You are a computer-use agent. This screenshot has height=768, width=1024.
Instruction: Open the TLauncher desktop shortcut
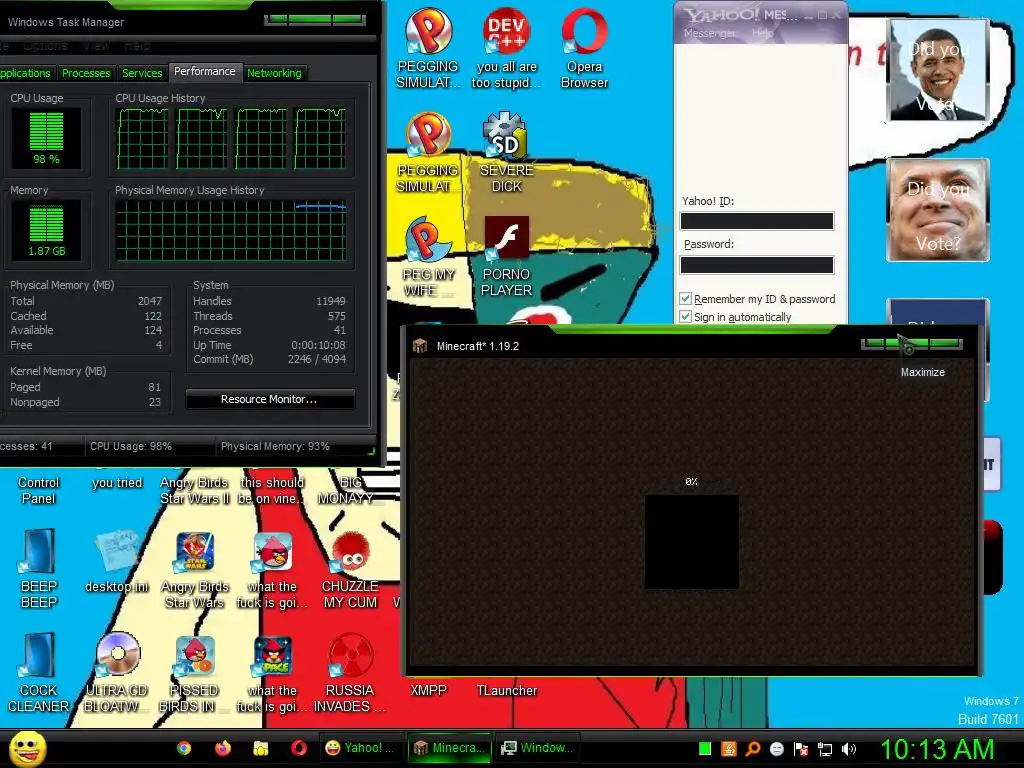507,690
